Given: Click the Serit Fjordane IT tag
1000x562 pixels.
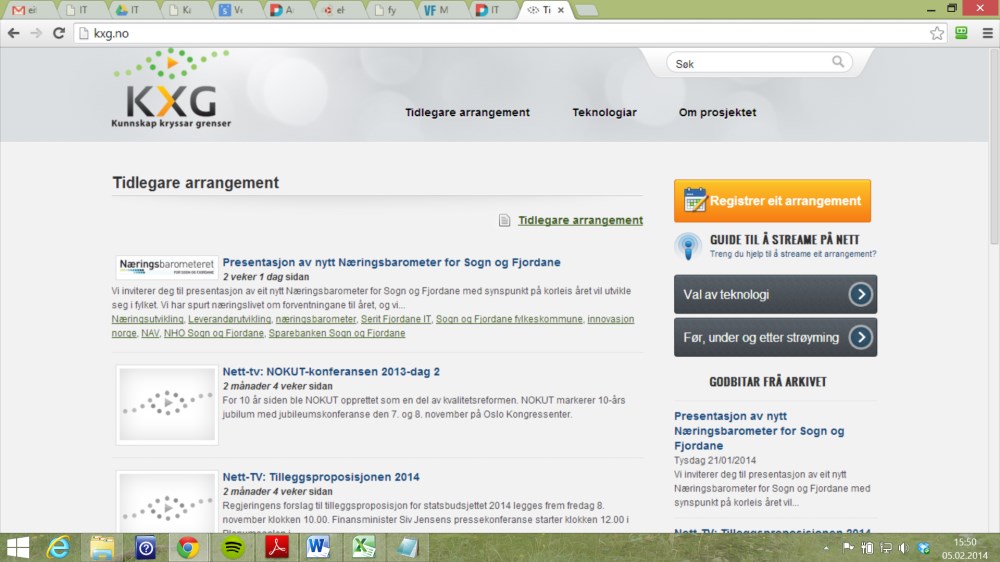Looking at the screenshot, I should (x=395, y=319).
